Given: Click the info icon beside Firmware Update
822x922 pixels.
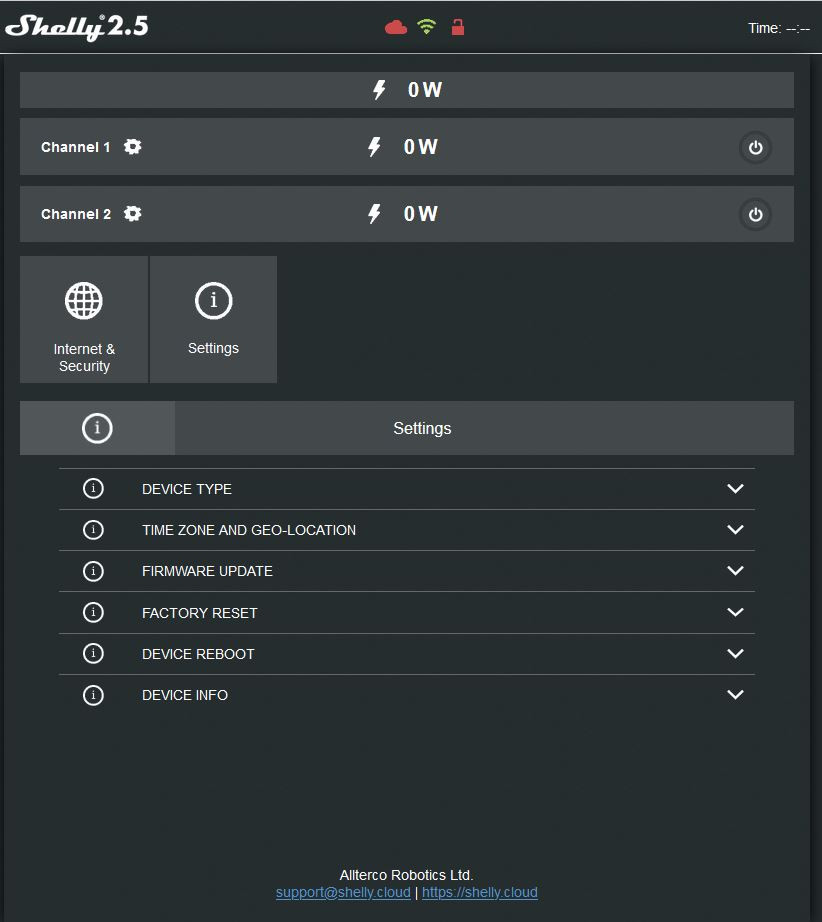Looking at the screenshot, I should click(x=93, y=571).
